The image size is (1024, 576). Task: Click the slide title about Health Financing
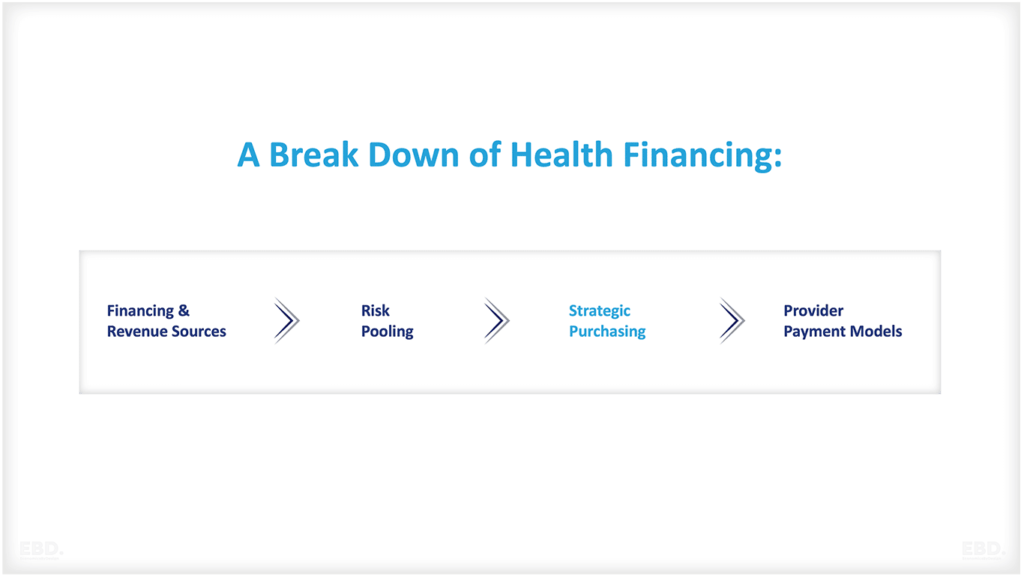pos(509,155)
